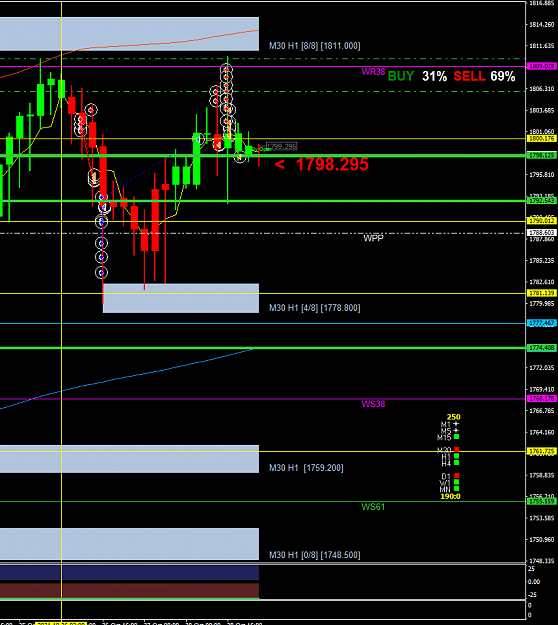The width and height of the screenshot is (558, 625).
Task: Click the green square beside M15
Action: pos(456,437)
